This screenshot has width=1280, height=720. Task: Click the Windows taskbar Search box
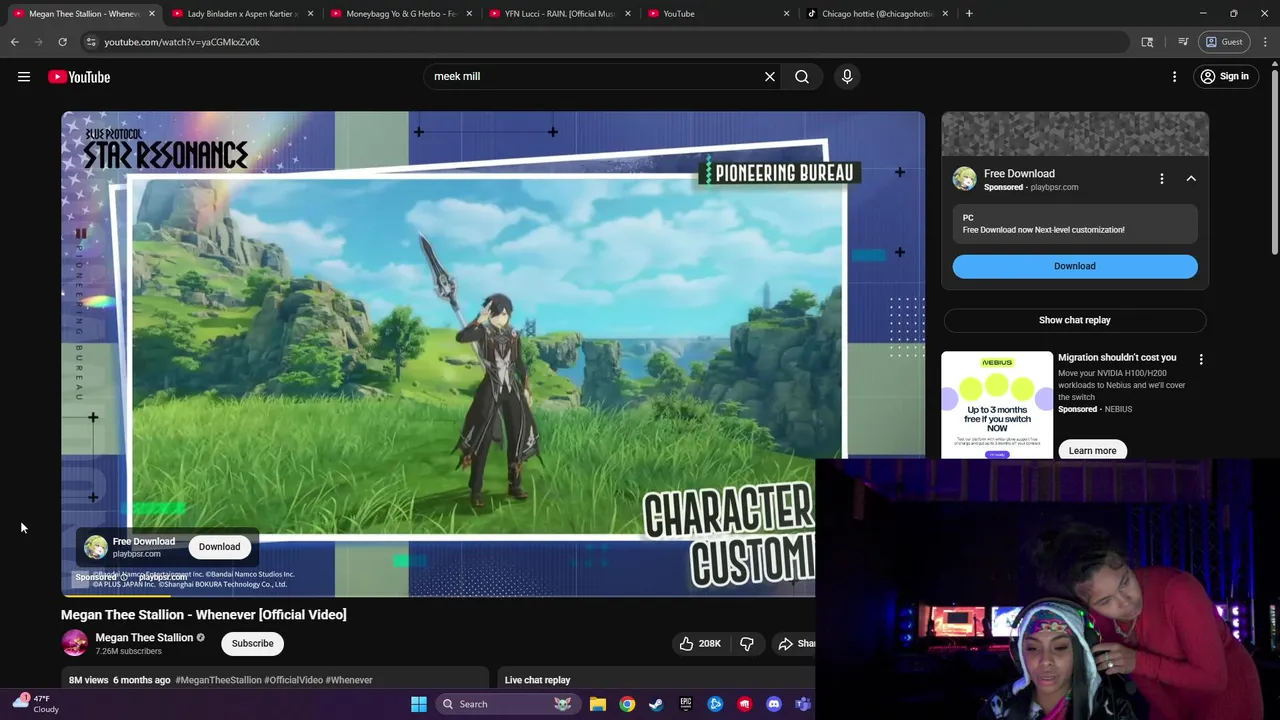pyautogui.click(x=508, y=704)
